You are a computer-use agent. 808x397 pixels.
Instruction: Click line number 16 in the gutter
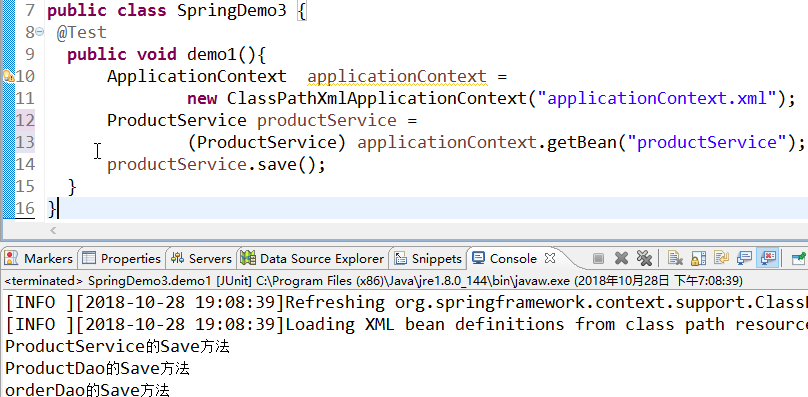pos(25,208)
